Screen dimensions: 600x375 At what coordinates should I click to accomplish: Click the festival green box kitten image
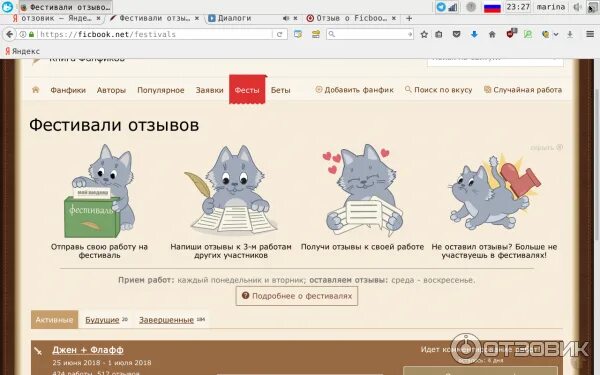[x=99, y=191]
